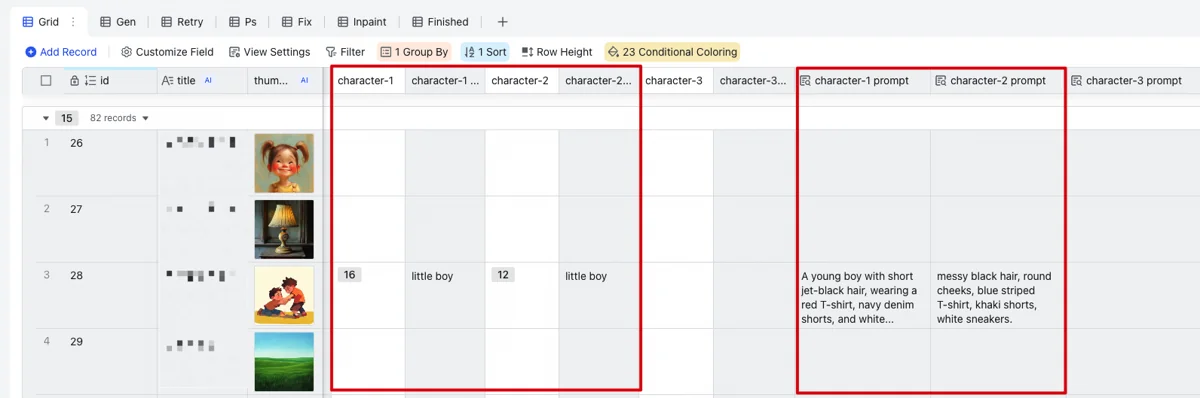Open the Filter options
1200x398 pixels.
[345, 52]
